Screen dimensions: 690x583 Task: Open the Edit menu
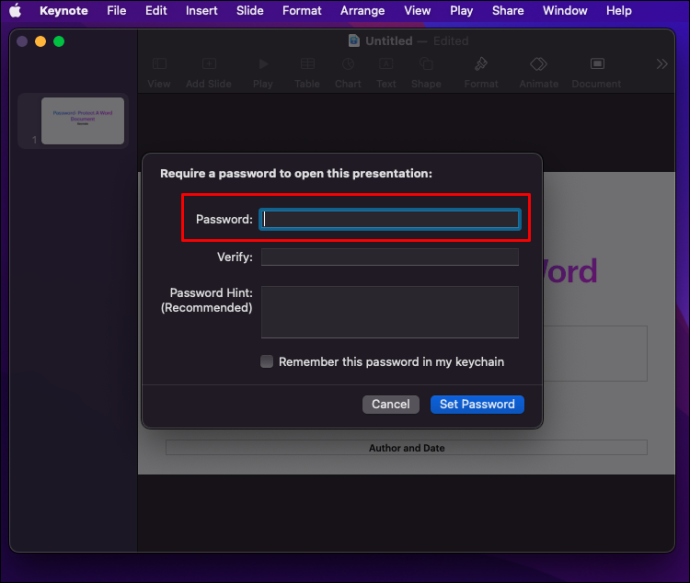pyautogui.click(x=156, y=11)
